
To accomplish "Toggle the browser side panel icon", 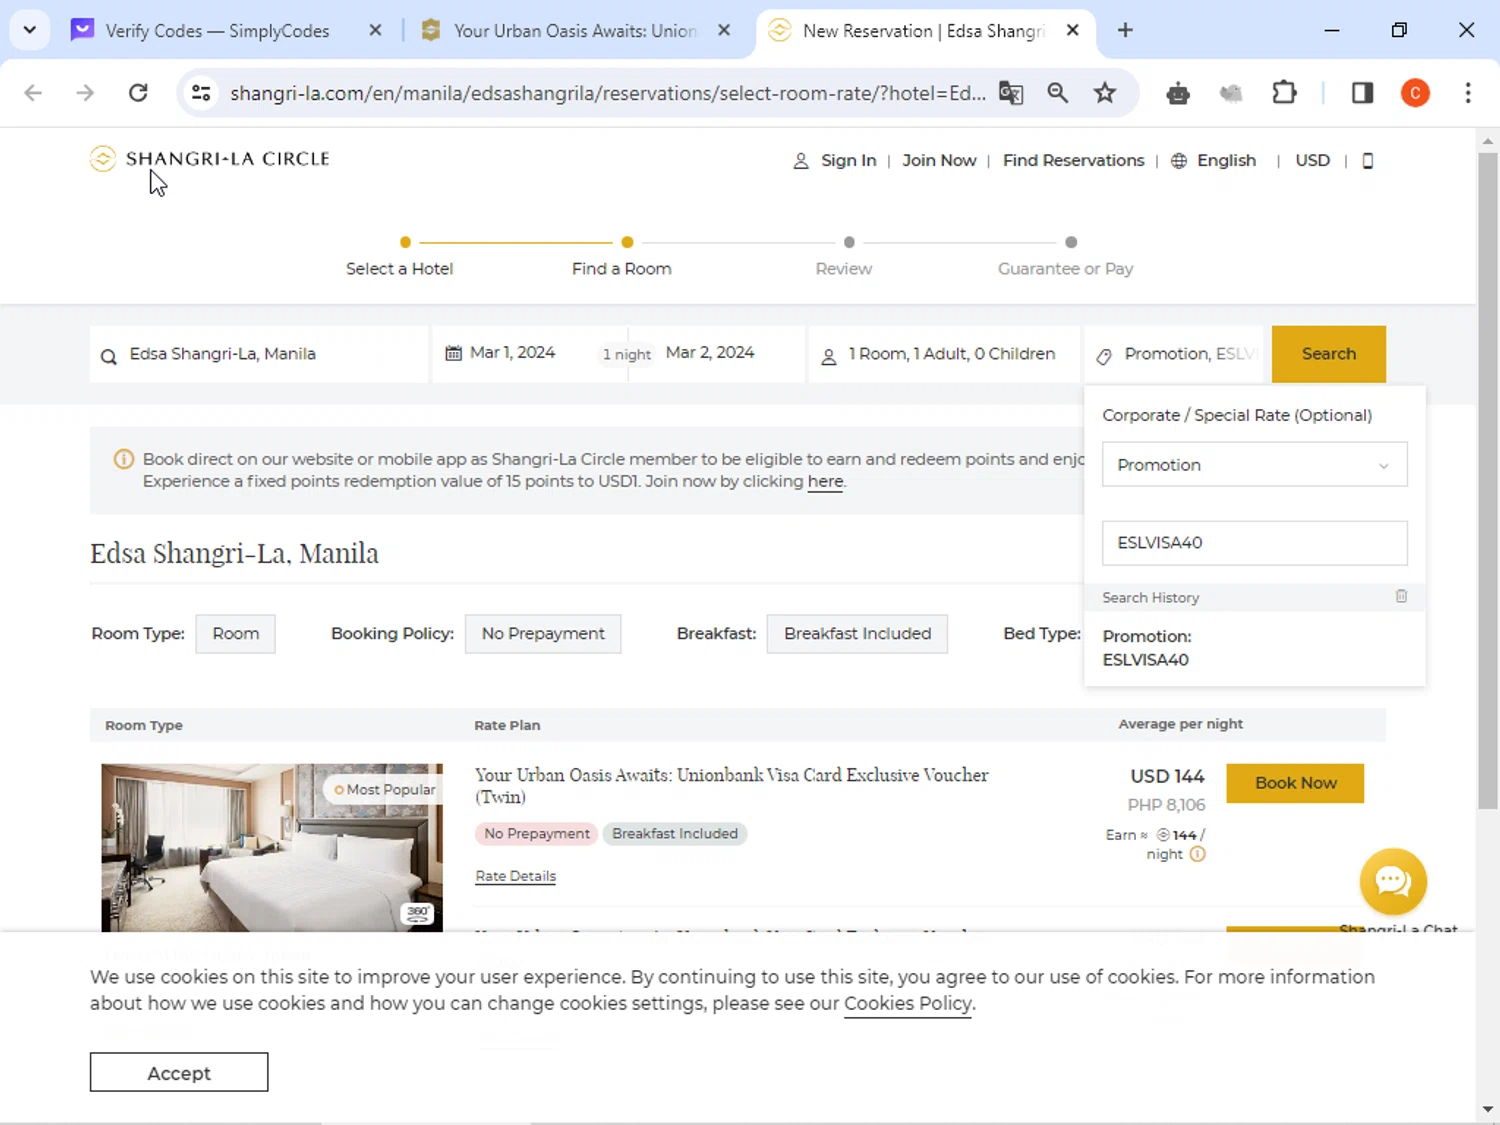I will click(x=1362, y=93).
